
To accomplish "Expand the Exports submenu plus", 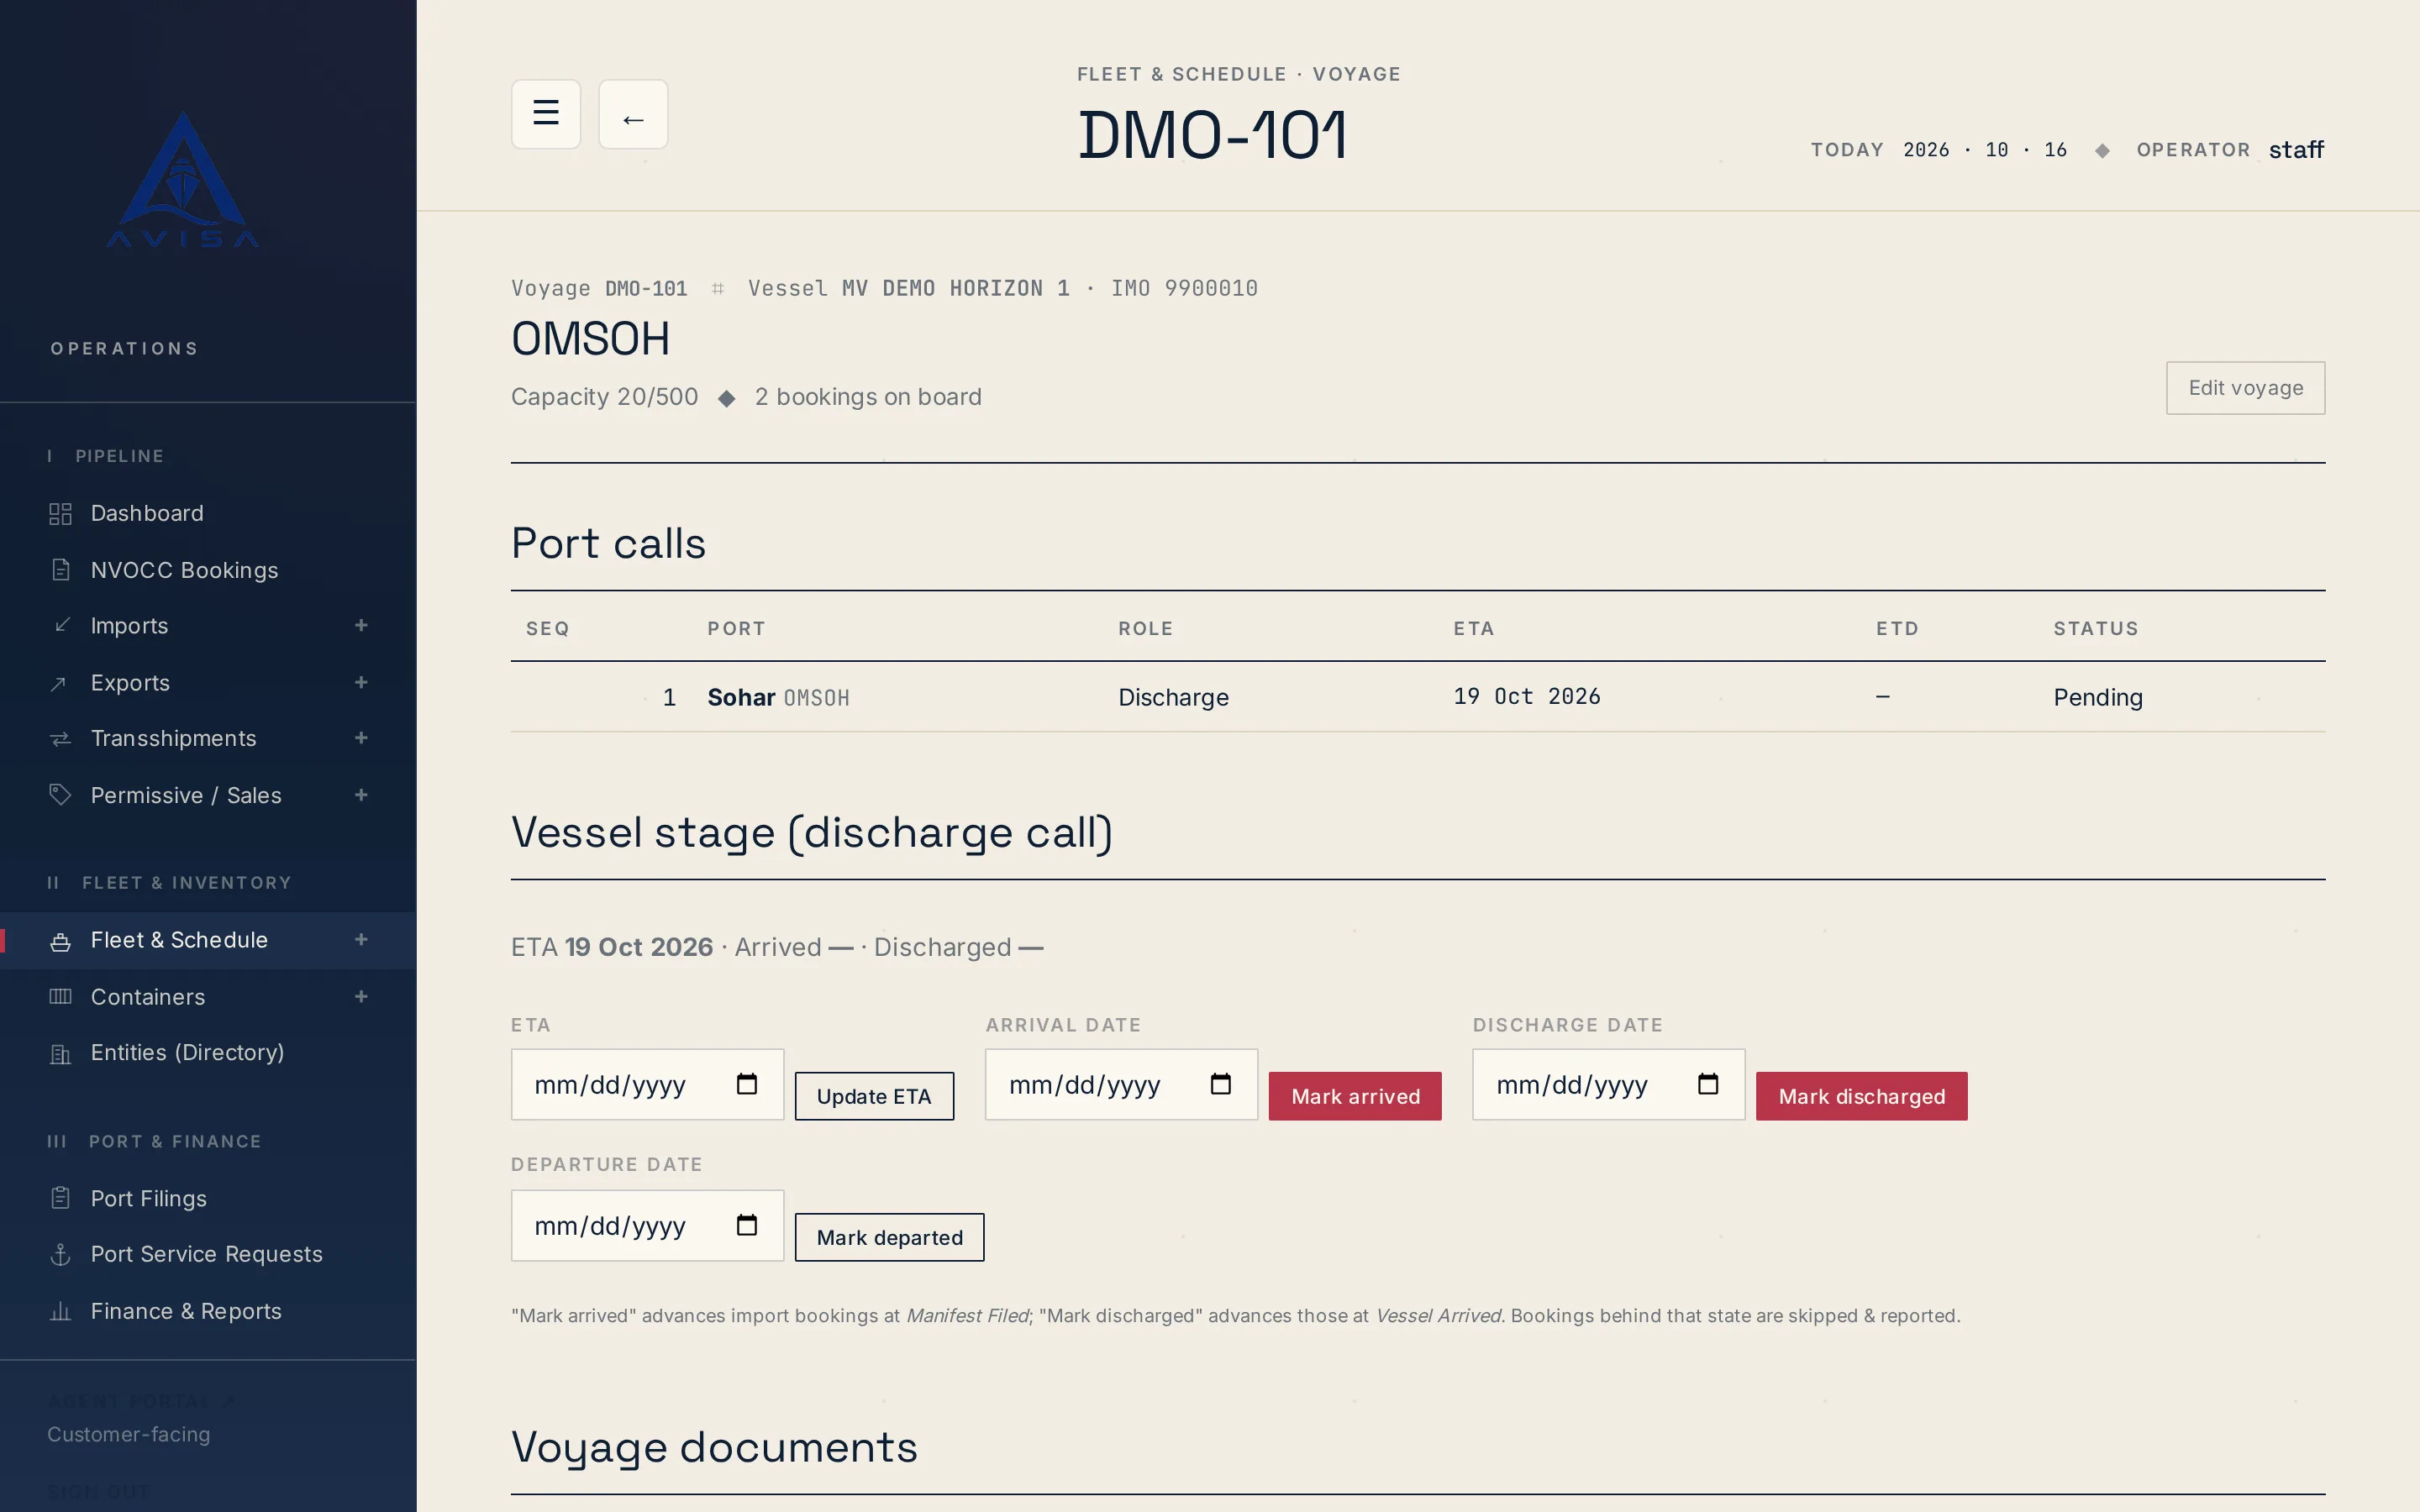I will point(362,683).
